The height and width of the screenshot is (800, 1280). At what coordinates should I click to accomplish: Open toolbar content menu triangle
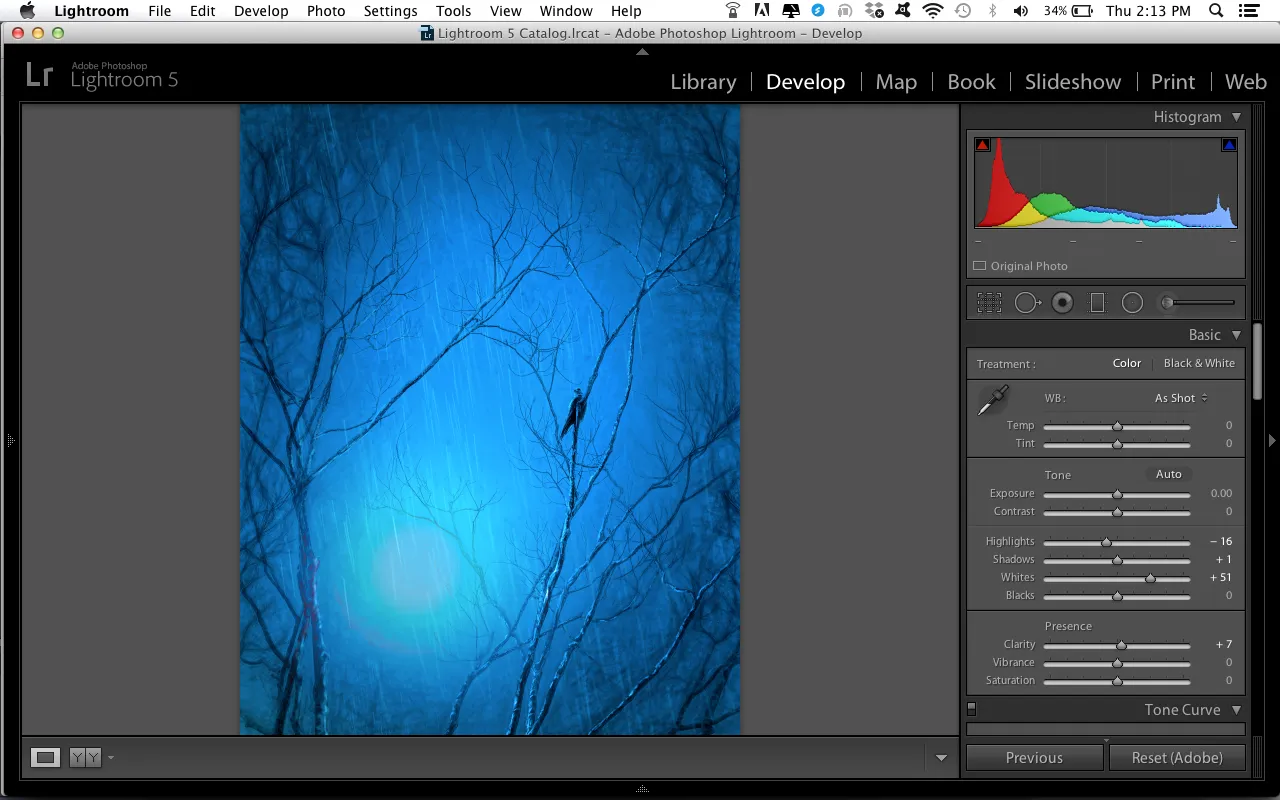point(941,758)
